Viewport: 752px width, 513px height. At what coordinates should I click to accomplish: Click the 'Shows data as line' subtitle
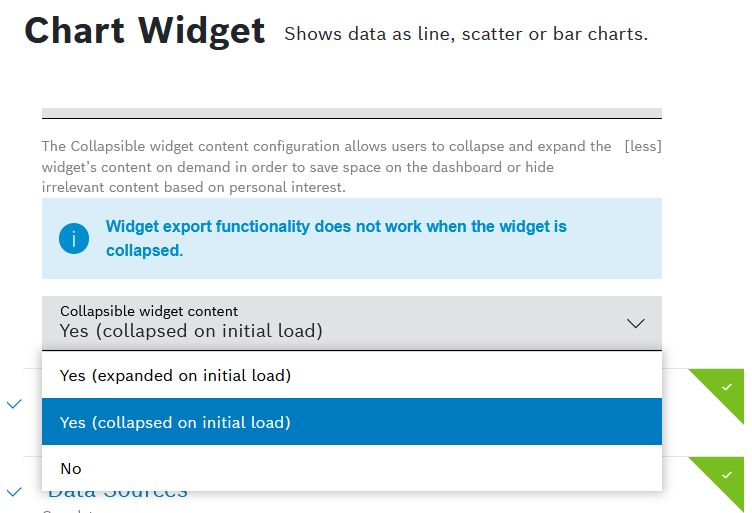(x=466, y=34)
